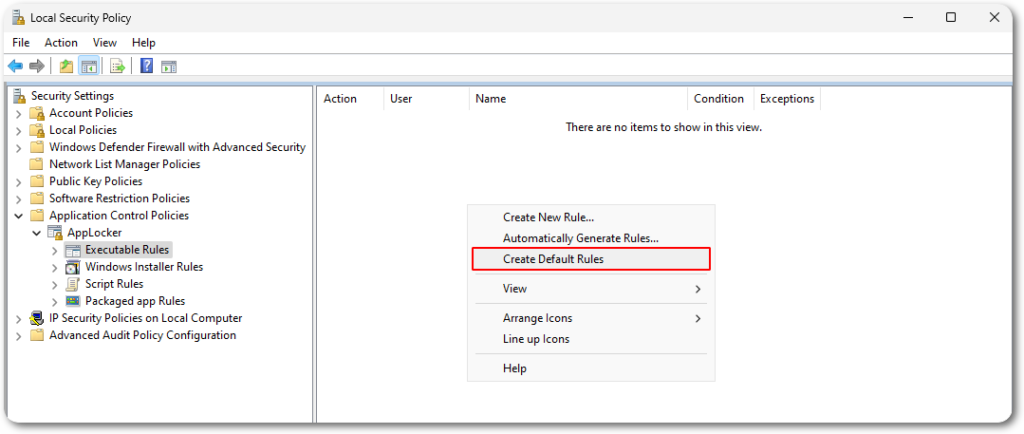Click the Export List toolbar icon

[x=117, y=66]
